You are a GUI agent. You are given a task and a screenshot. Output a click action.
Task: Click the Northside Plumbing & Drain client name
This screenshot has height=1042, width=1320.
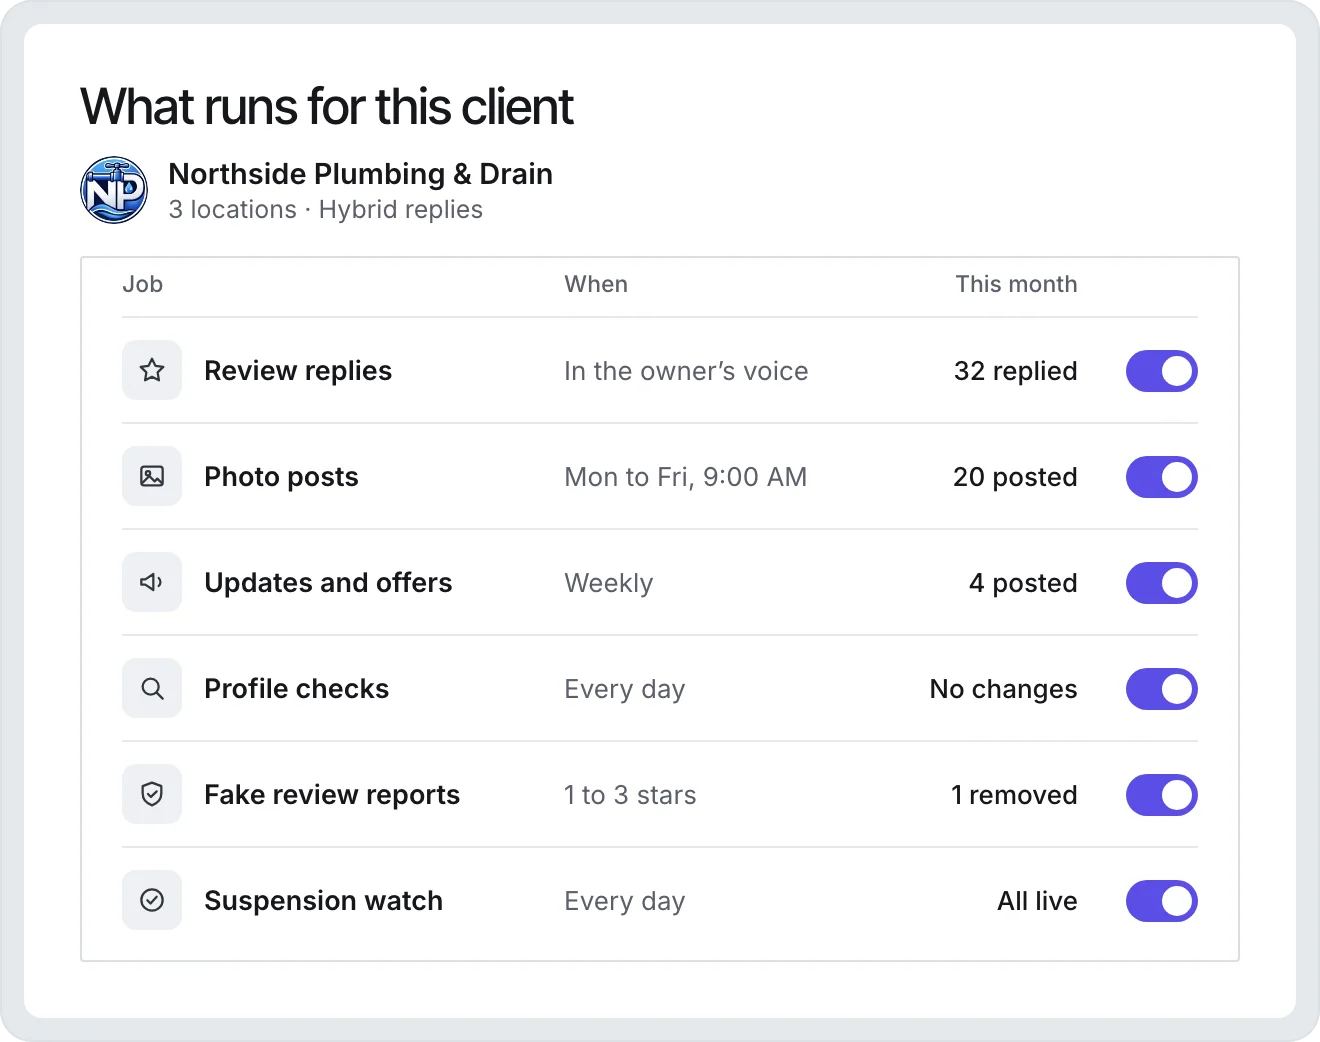coord(360,174)
